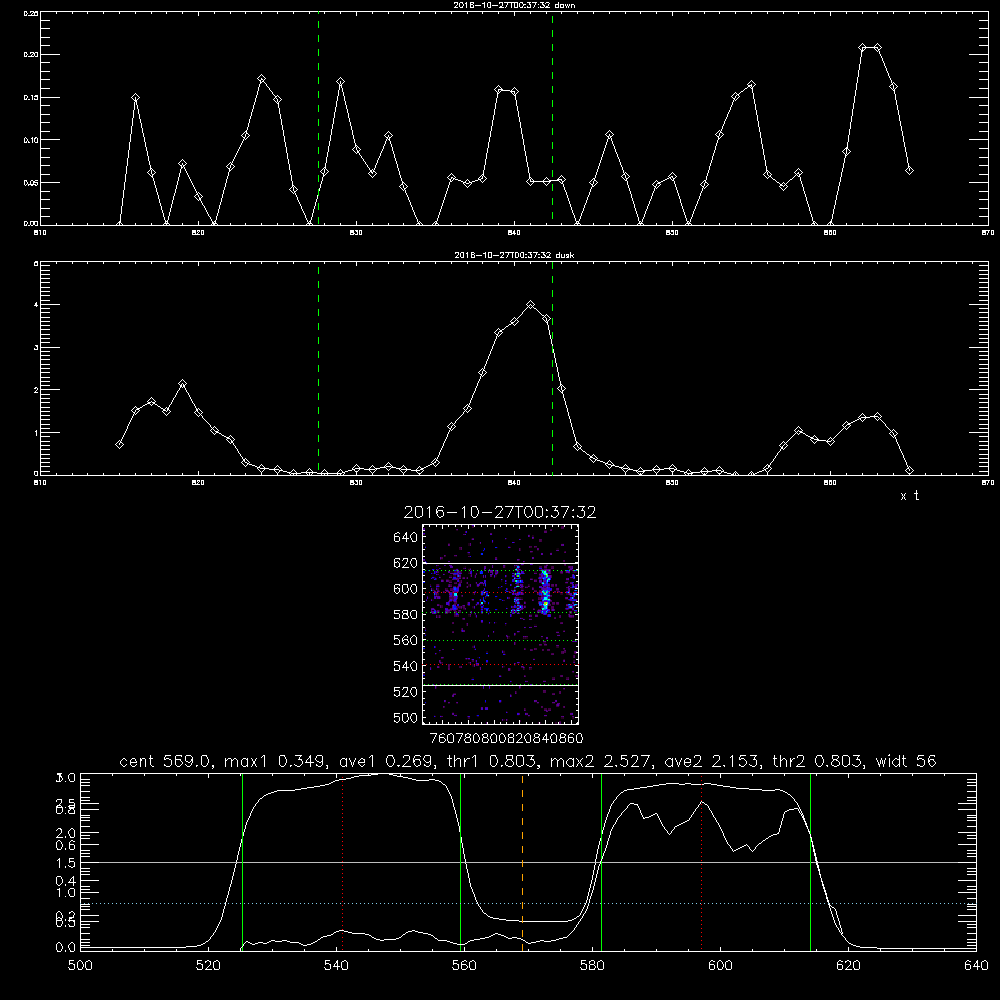Click the right green dashed line in the dusk plot
This screenshot has width=1000, height=1000.
pos(552,369)
